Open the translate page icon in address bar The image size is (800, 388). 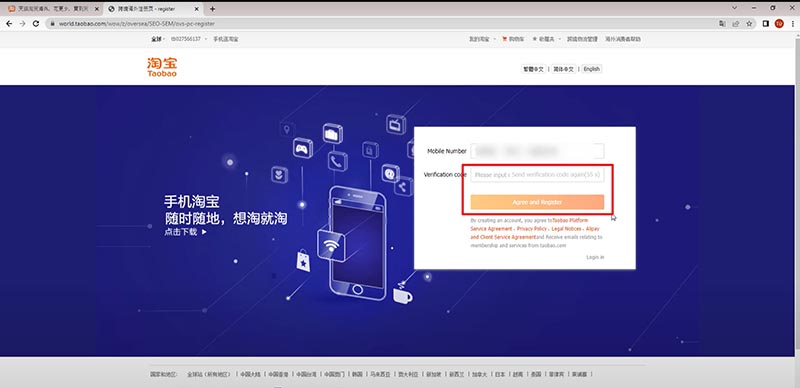tap(722, 23)
